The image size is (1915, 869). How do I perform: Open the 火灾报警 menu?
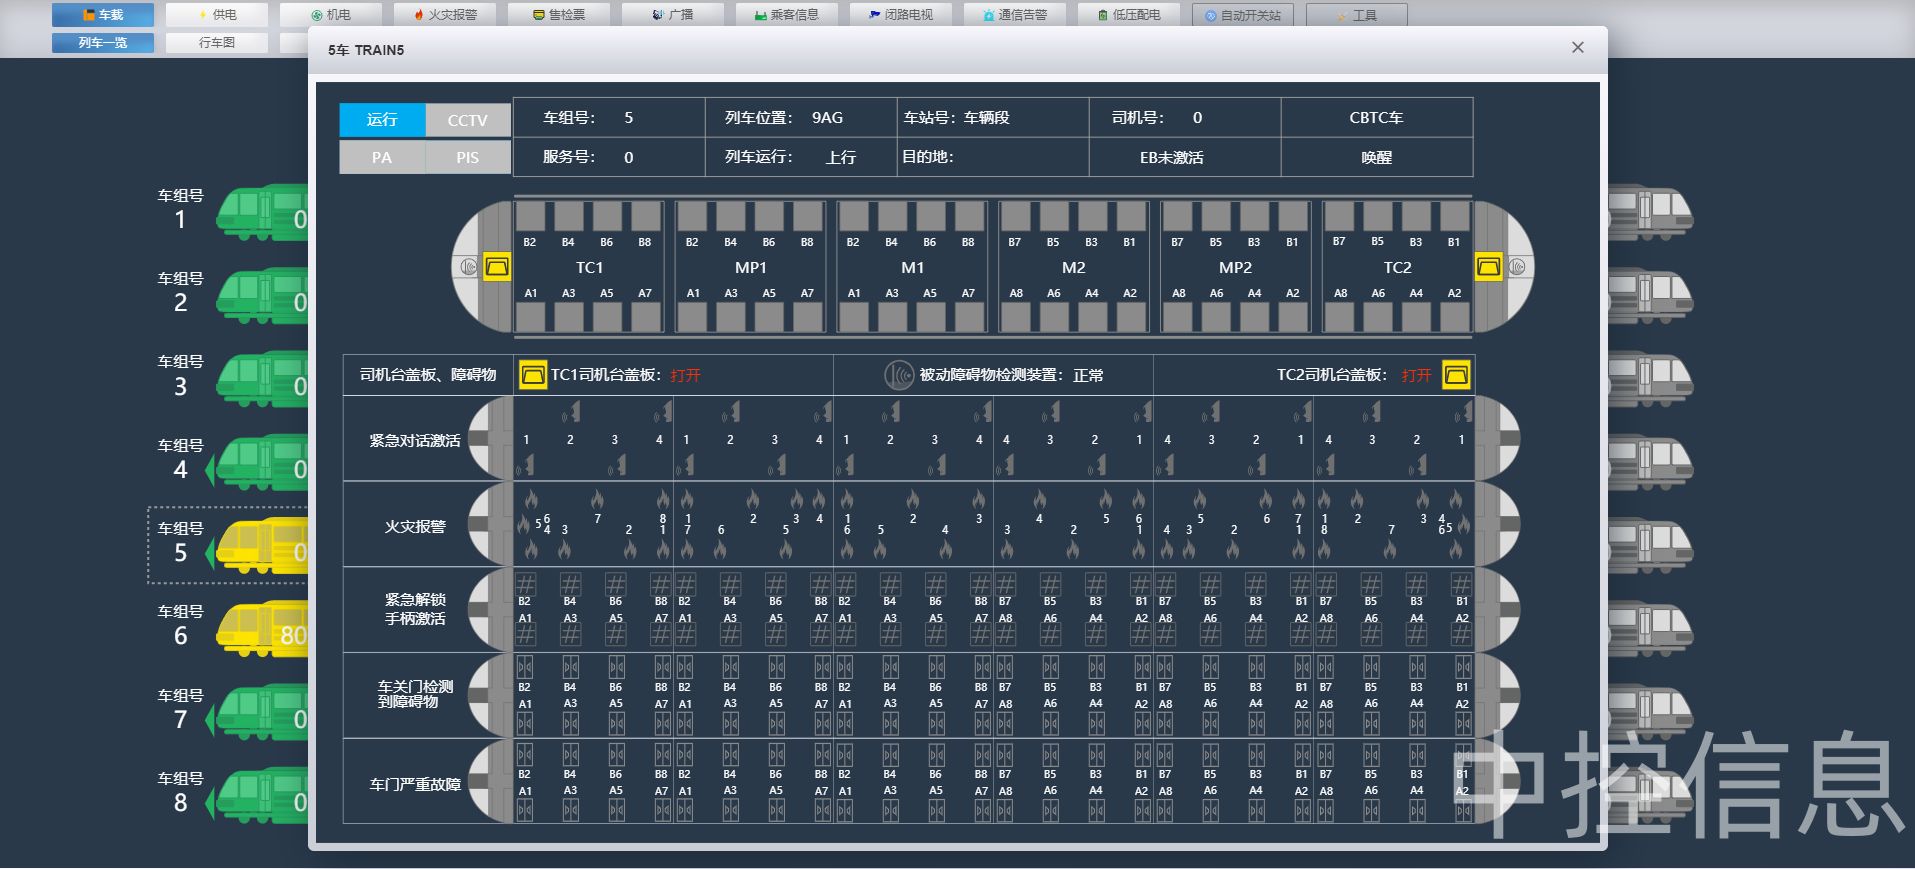tap(445, 15)
